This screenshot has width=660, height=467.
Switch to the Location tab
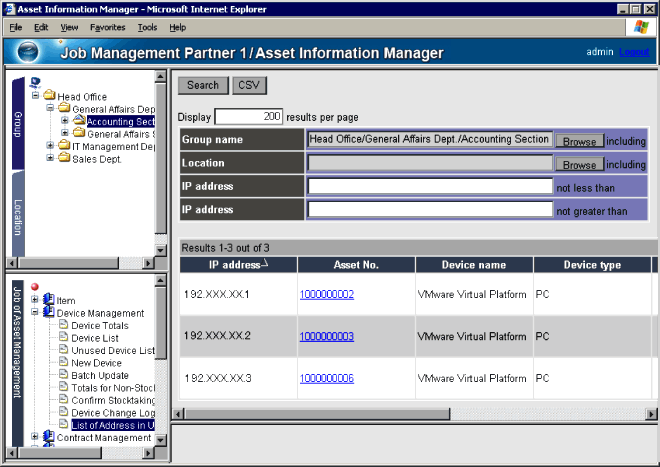(18, 217)
